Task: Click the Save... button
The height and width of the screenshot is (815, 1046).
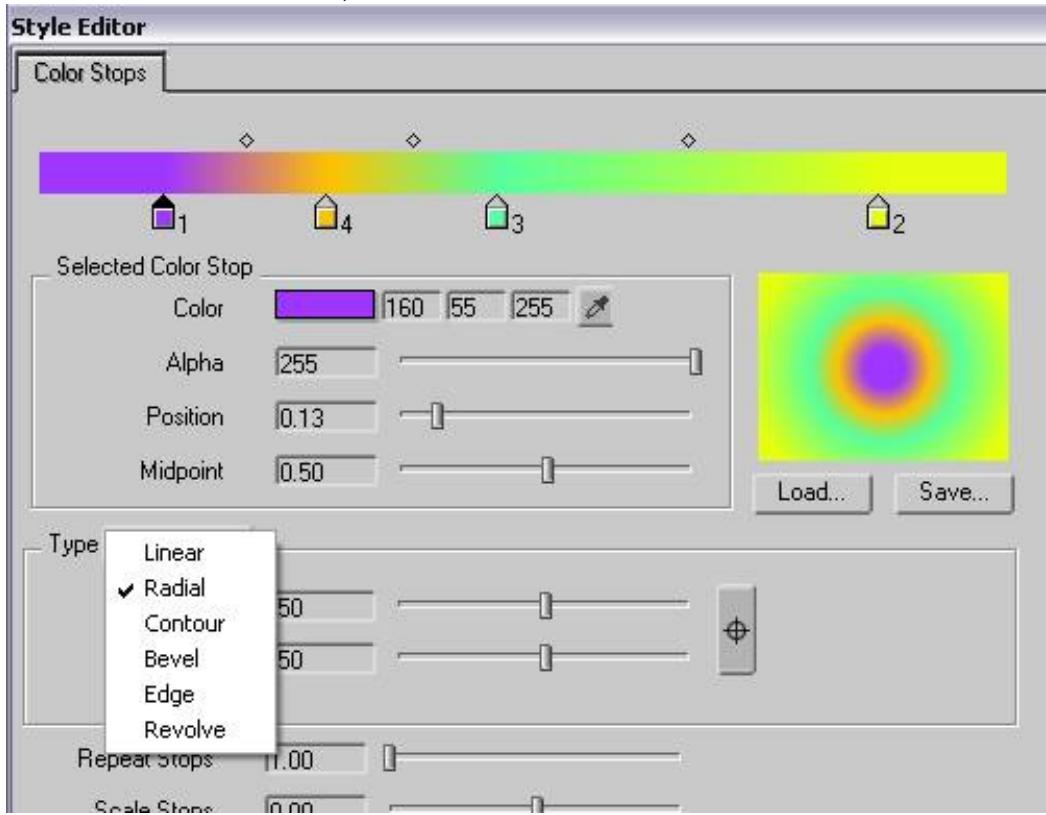Action: (953, 492)
